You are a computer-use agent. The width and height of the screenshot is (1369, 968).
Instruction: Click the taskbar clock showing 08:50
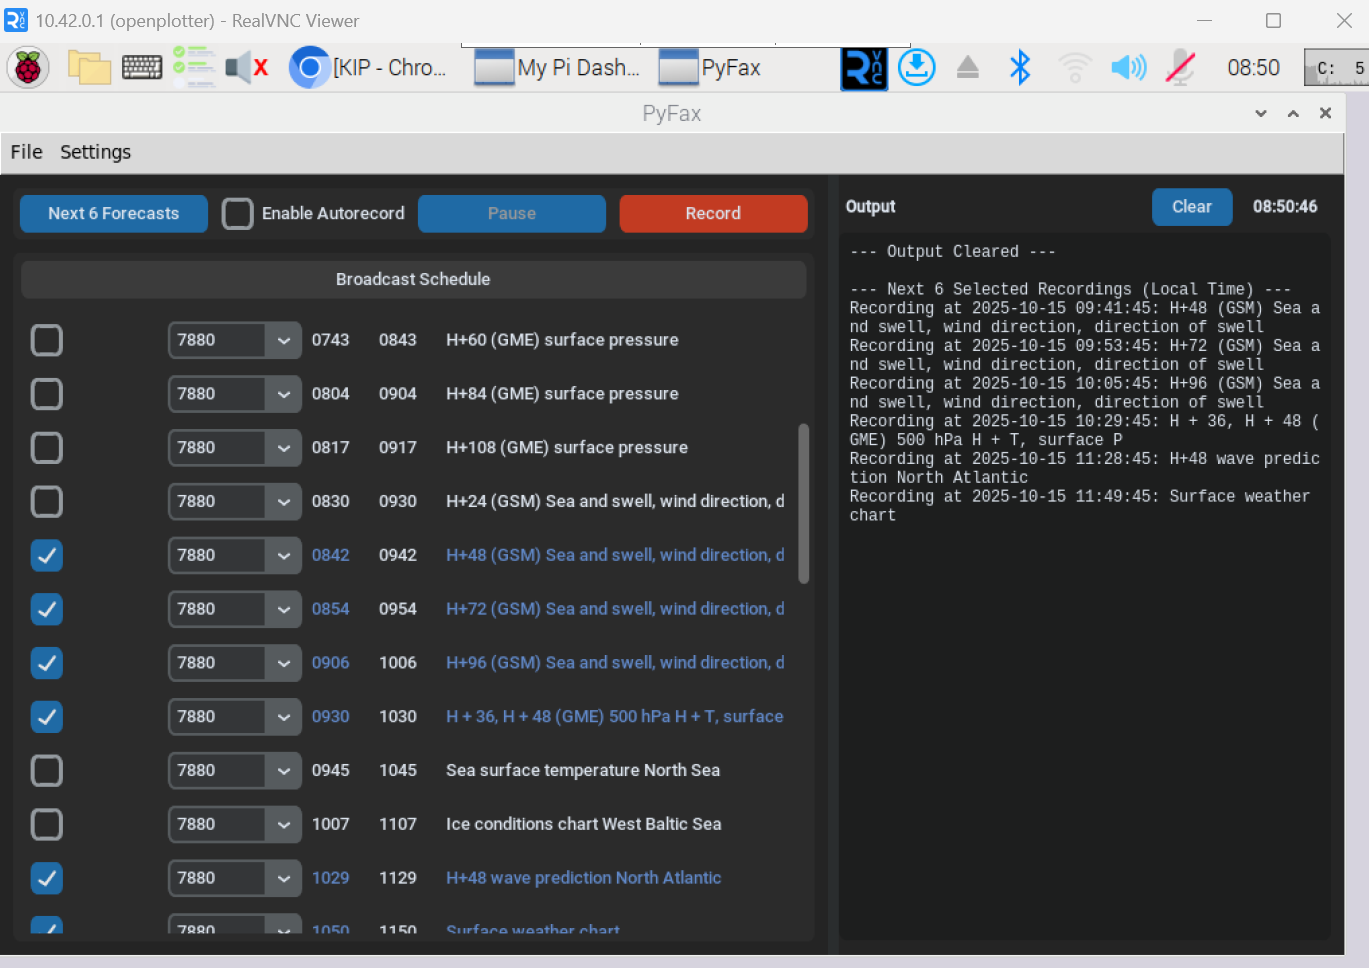tap(1253, 68)
